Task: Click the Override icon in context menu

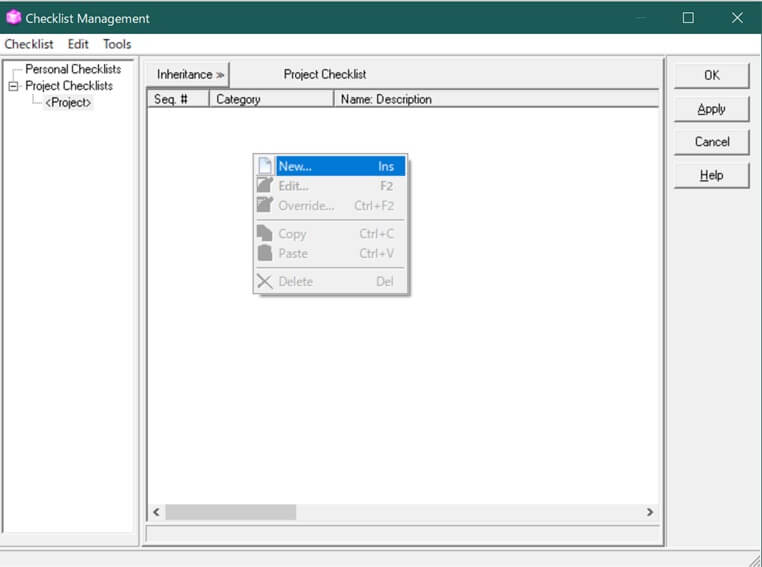Action: pyautogui.click(x=264, y=205)
